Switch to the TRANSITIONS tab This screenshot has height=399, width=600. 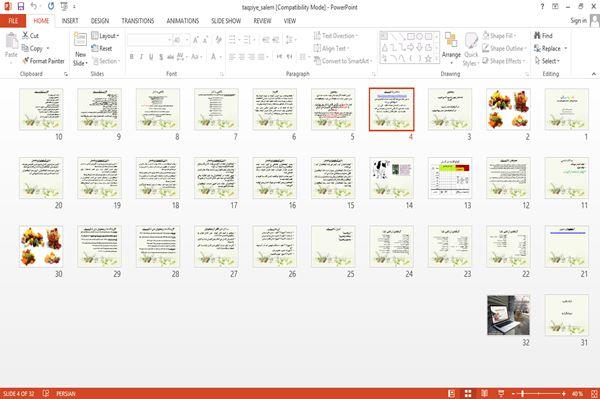click(x=138, y=21)
